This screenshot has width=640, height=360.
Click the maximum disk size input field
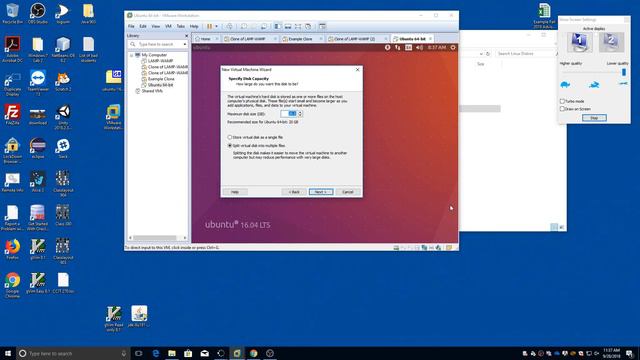[289, 114]
